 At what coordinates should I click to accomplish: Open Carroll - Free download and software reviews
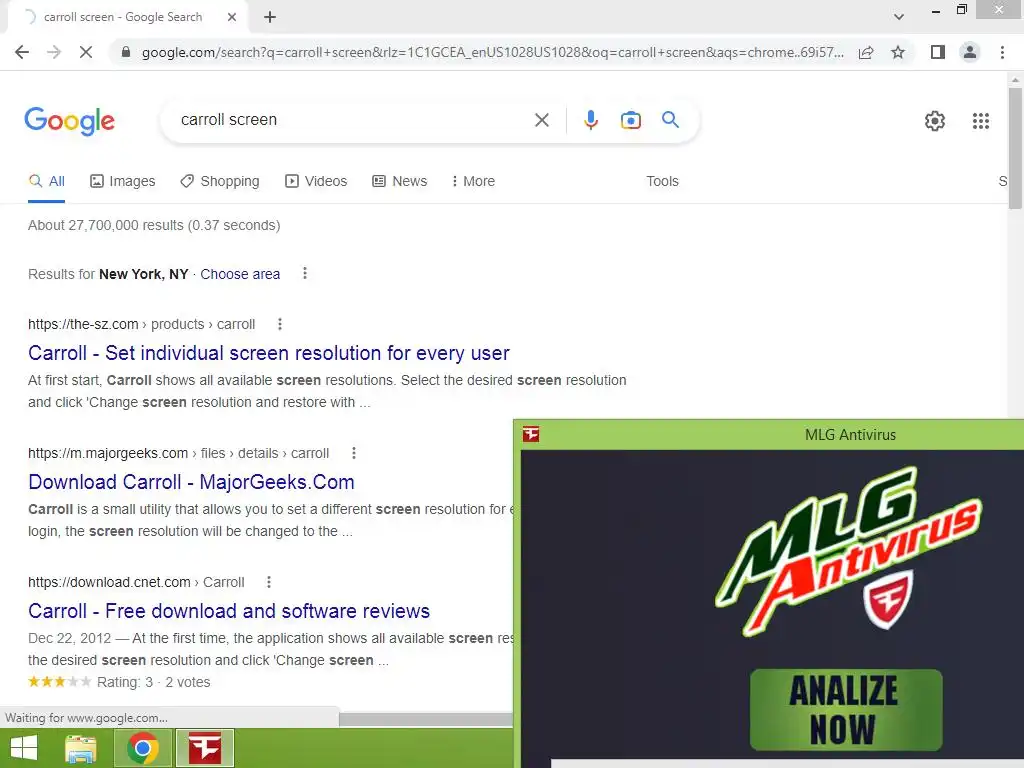(229, 611)
